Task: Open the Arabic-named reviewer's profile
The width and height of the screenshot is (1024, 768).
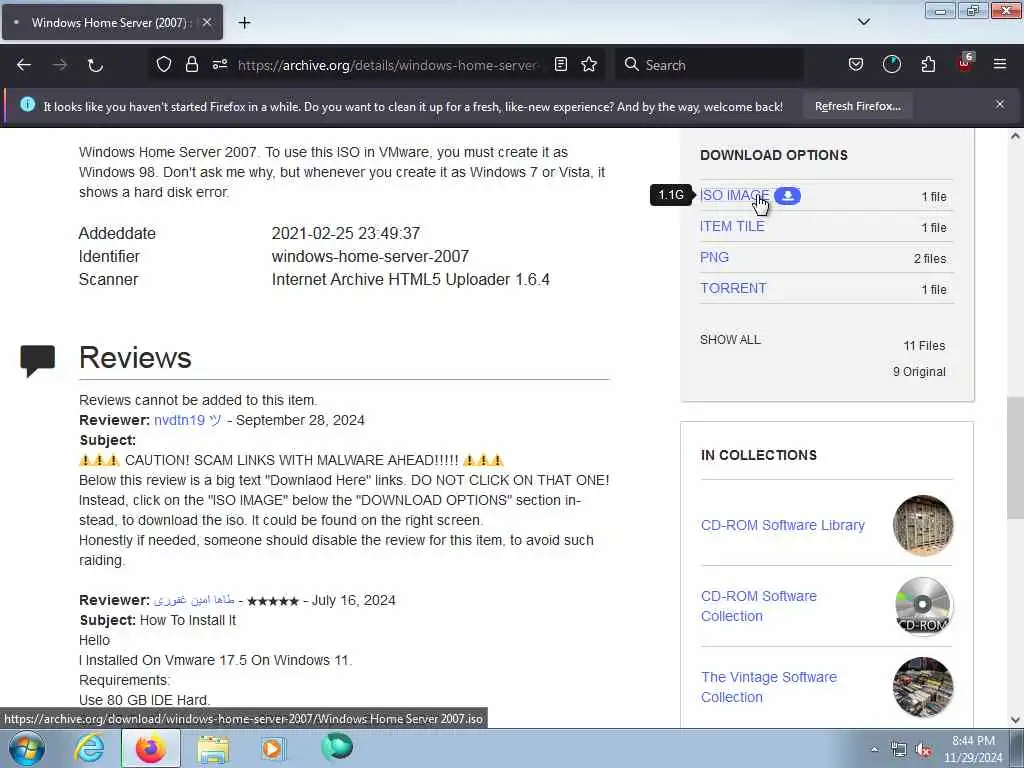Action: pyautogui.click(x=194, y=600)
